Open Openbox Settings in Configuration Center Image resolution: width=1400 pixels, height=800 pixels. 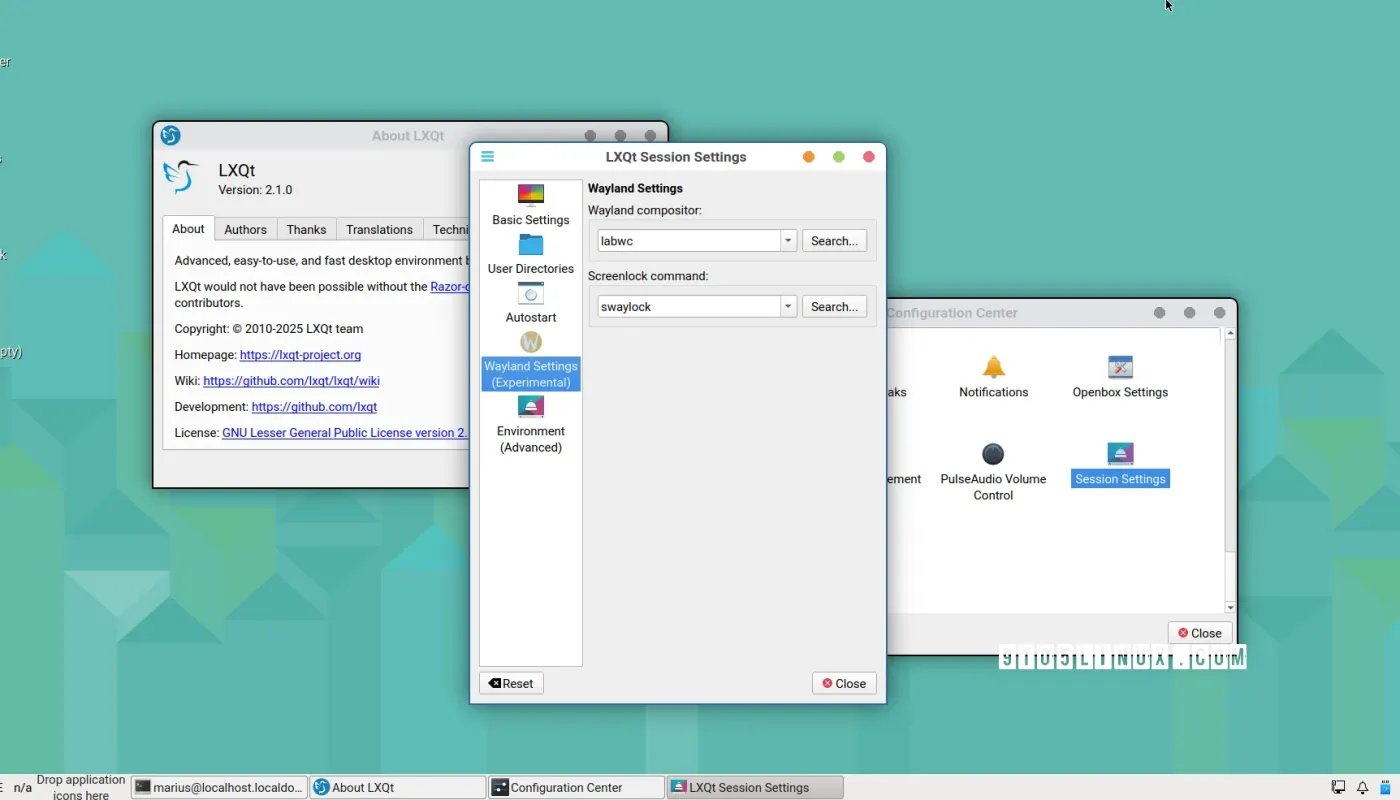click(1120, 377)
